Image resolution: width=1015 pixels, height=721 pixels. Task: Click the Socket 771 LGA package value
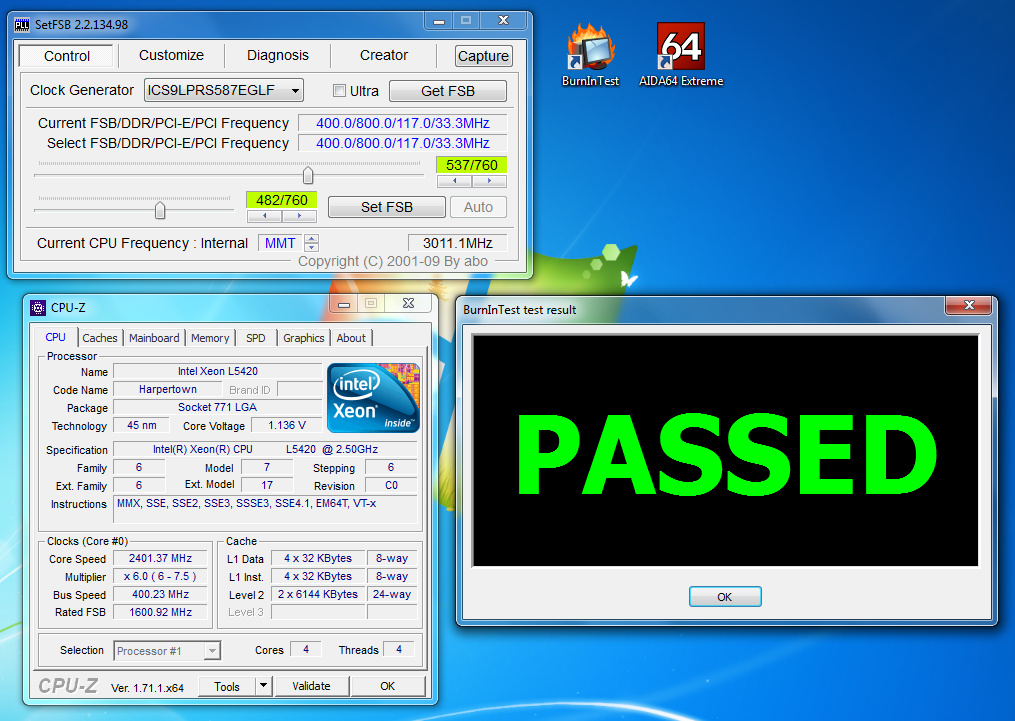(218, 407)
